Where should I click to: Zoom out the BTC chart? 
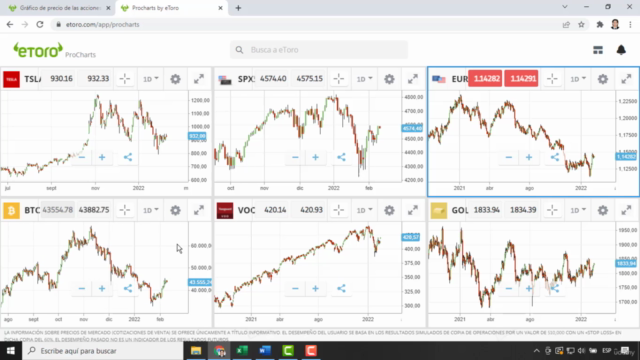[82, 289]
